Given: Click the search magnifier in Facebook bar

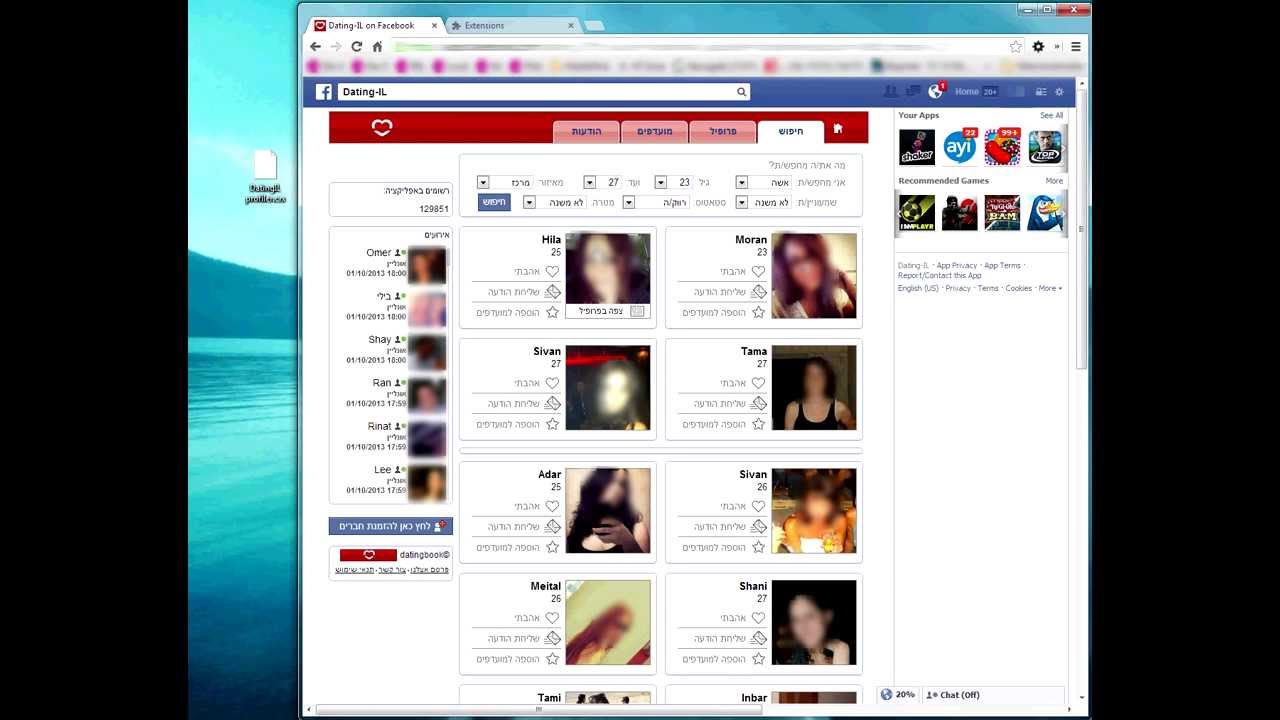Looking at the screenshot, I should pyautogui.click(x=741, y=92).
